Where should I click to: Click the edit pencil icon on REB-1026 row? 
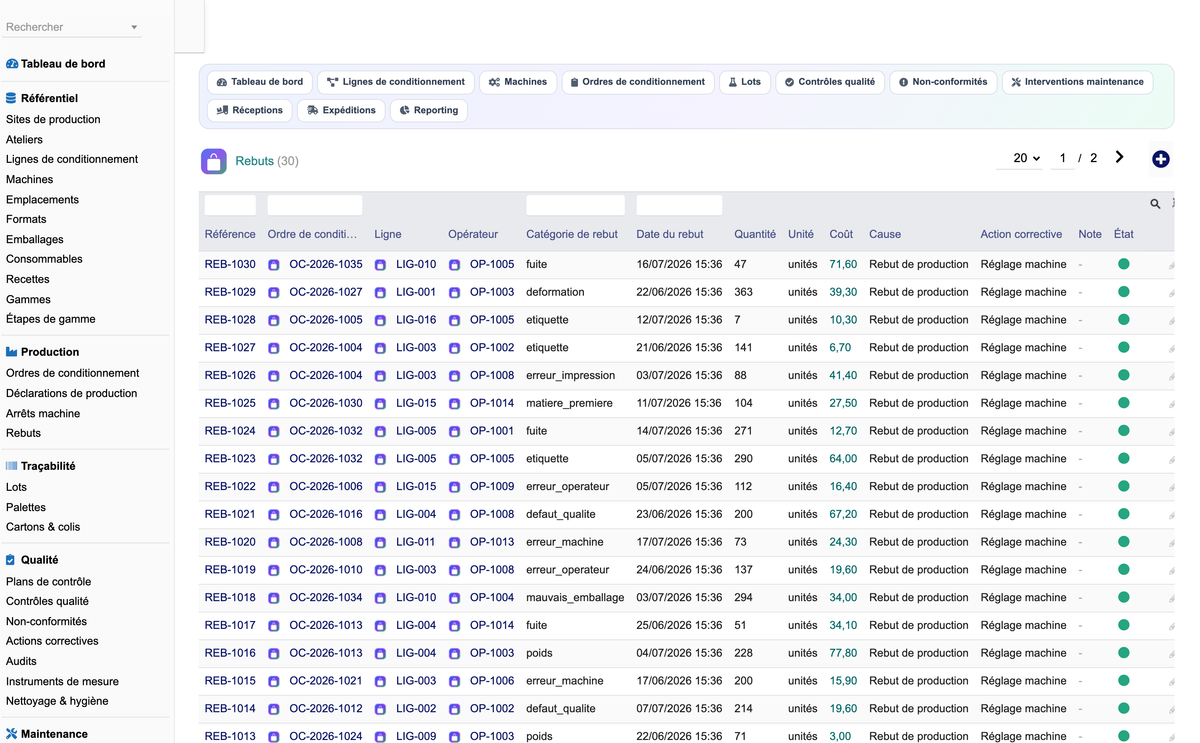coord(1171,376)
